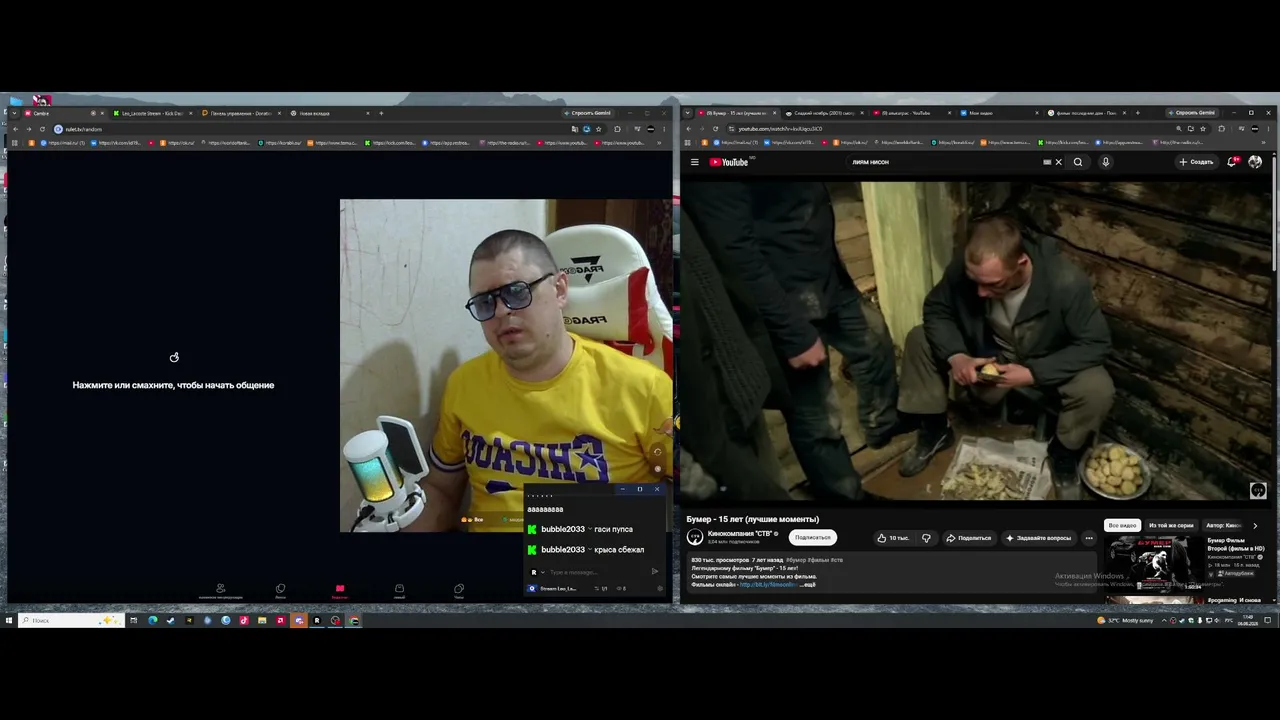Click the Windows taskbar search box
Screen dimensions: 1280x720
pyautogui.click(x=70, y=620)
